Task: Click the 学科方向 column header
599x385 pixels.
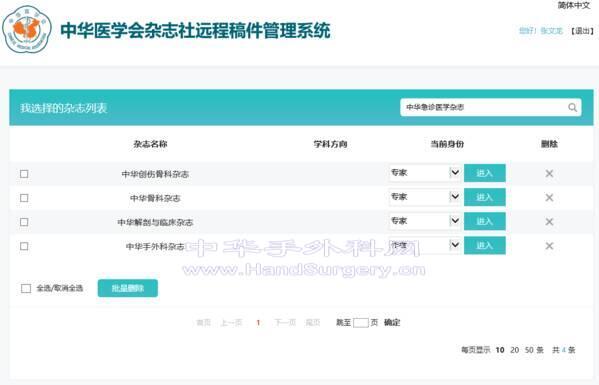Action: pyautogui.click(x=330, y=144)
